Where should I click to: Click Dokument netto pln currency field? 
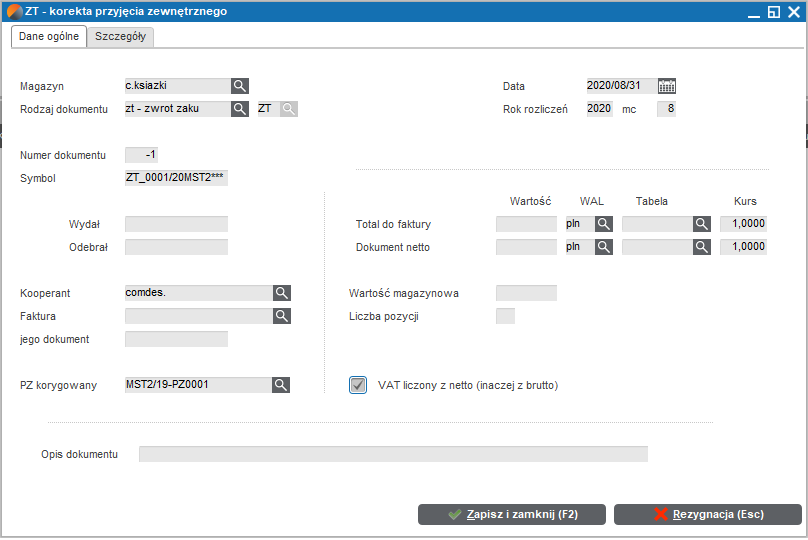(580, 247)
